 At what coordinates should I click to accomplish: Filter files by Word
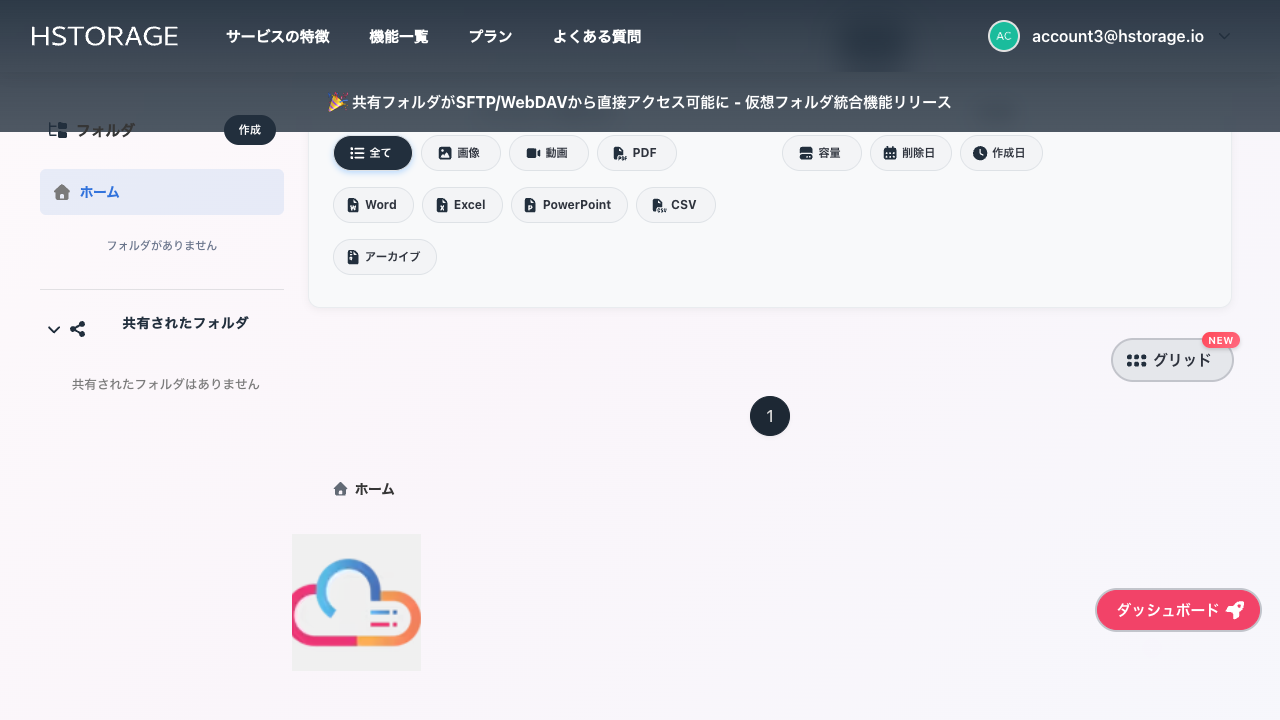click(x=373, y=205)
